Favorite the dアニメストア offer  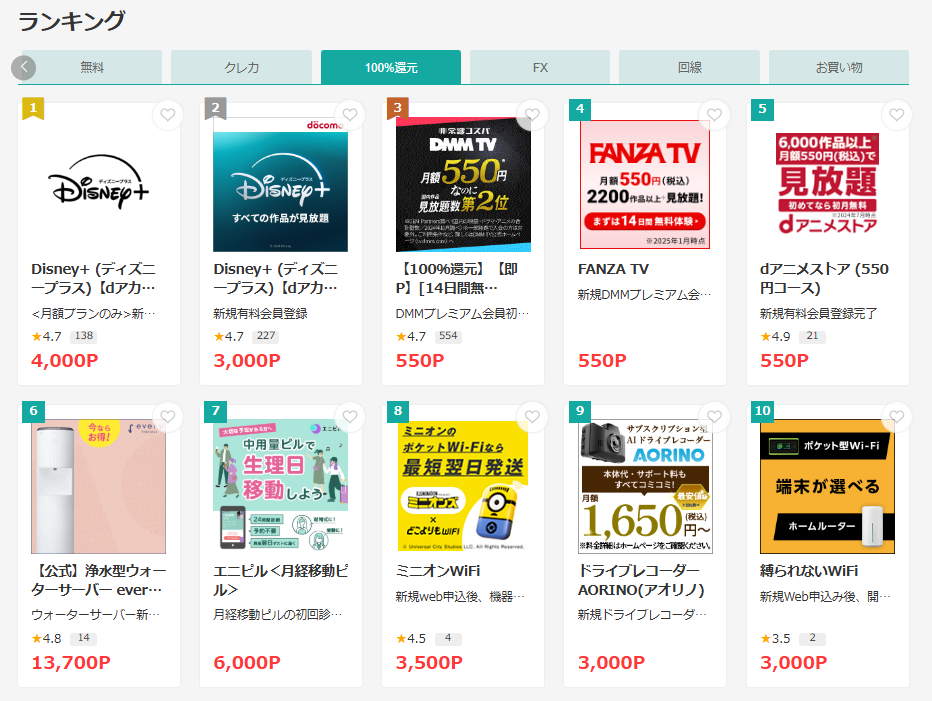[896, 114]
